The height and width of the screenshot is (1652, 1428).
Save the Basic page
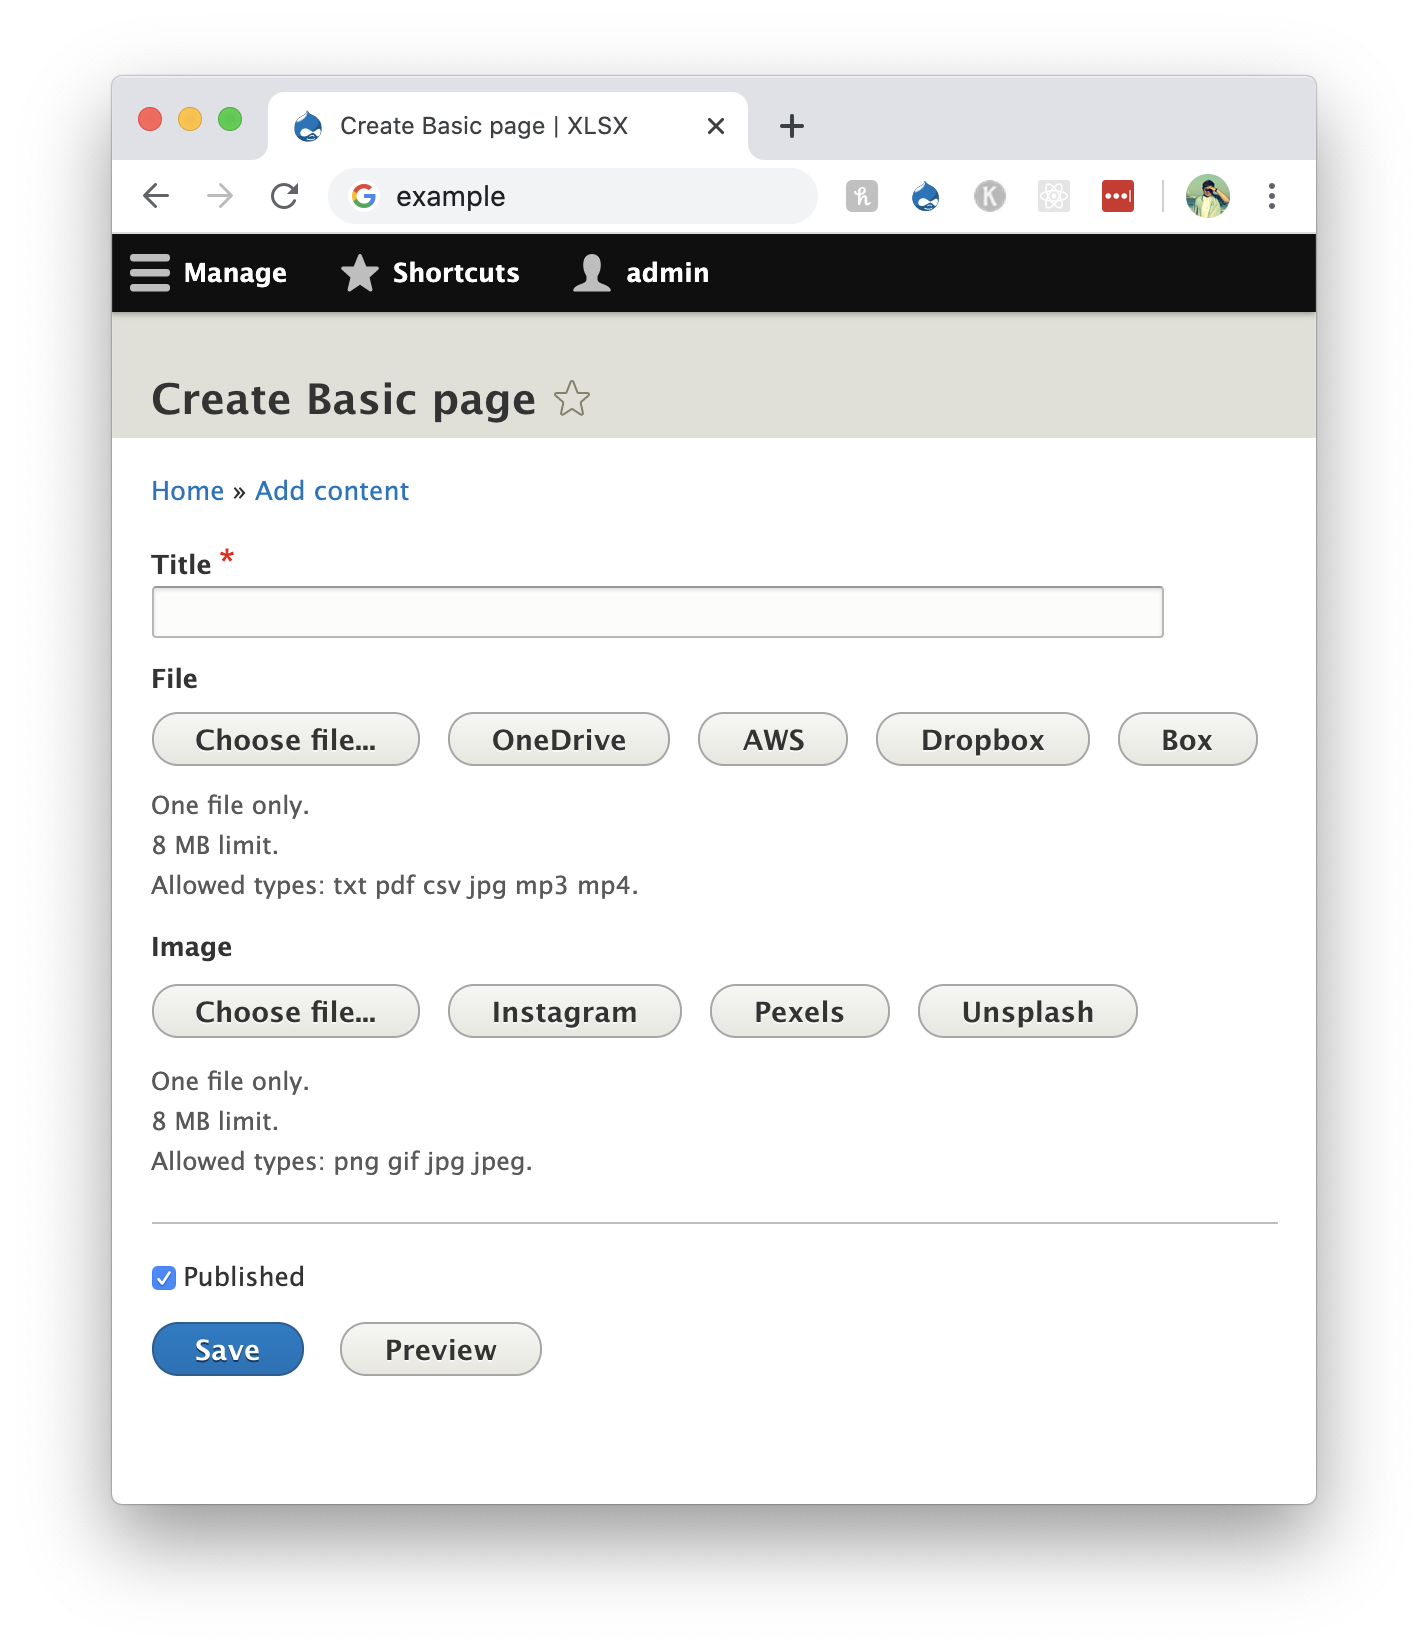click(x=228, y=1349)
